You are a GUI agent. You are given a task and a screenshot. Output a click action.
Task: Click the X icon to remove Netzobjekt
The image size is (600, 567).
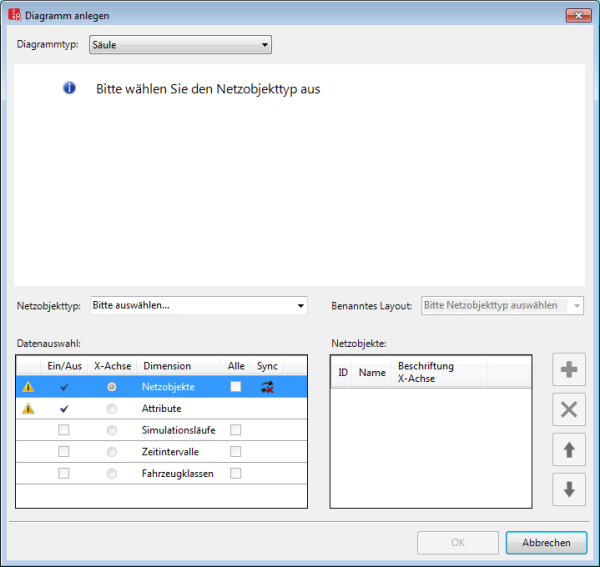pyautogui.click(x=569, y=409)
